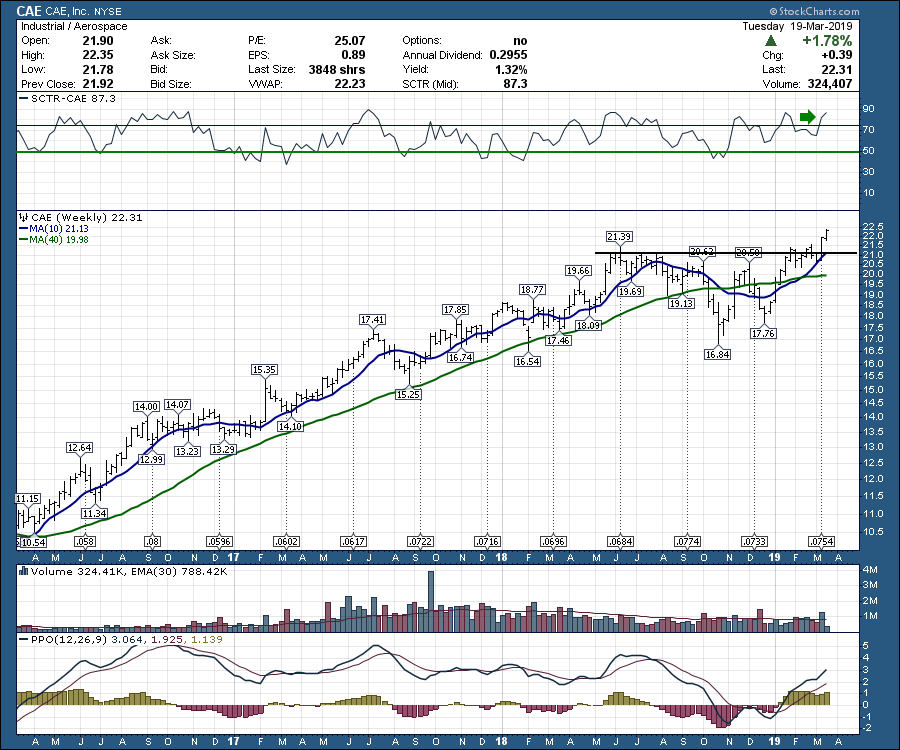Viewport: 900px width, 750px height.
Task: Click the 18.77 high price label
Action: tap(532, 290)
